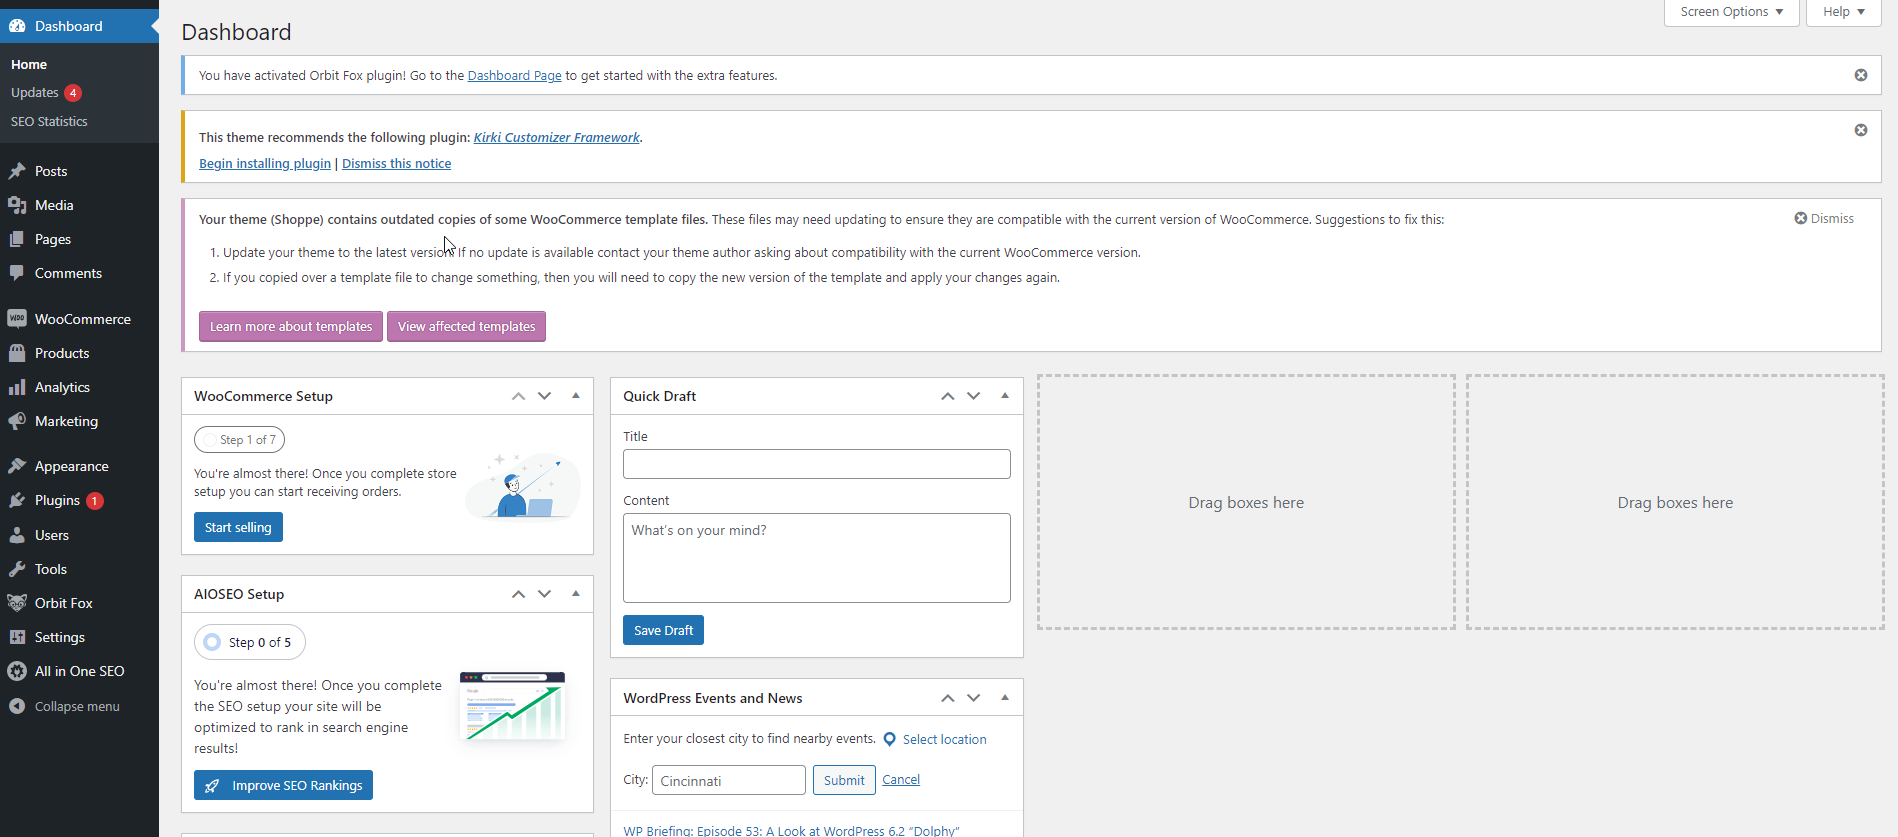Screen dimensions: 1898x837
Task: Click the Pages icon in sidebar
Action: (17, 239)
